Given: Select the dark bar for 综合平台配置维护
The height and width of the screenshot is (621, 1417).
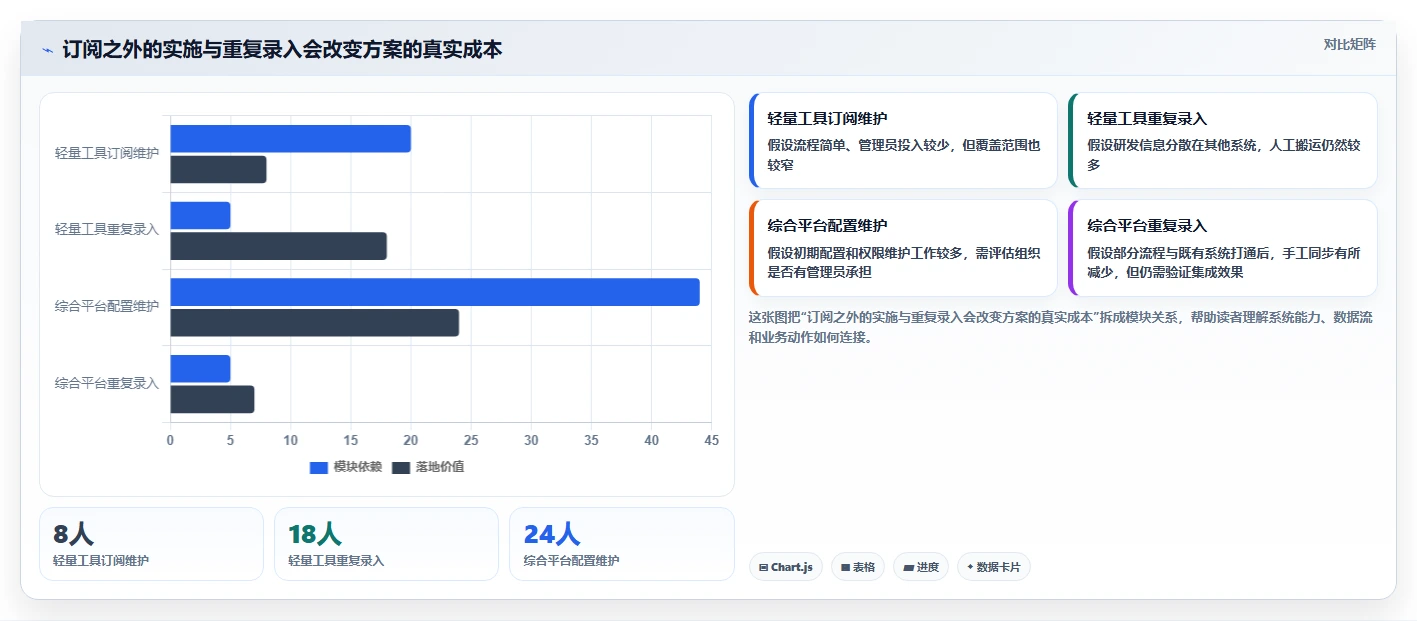Looking at the screenshot, I should pos(314,323).
